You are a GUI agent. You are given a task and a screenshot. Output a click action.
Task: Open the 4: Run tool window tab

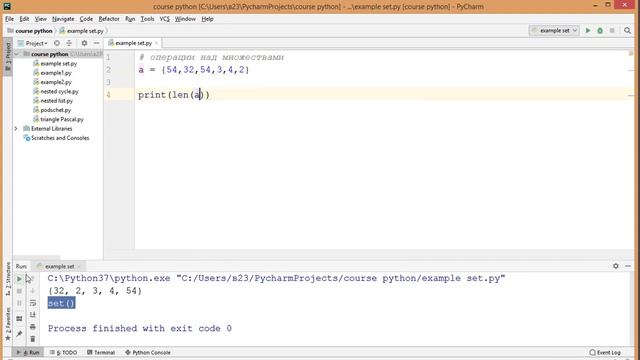(28, 352)
